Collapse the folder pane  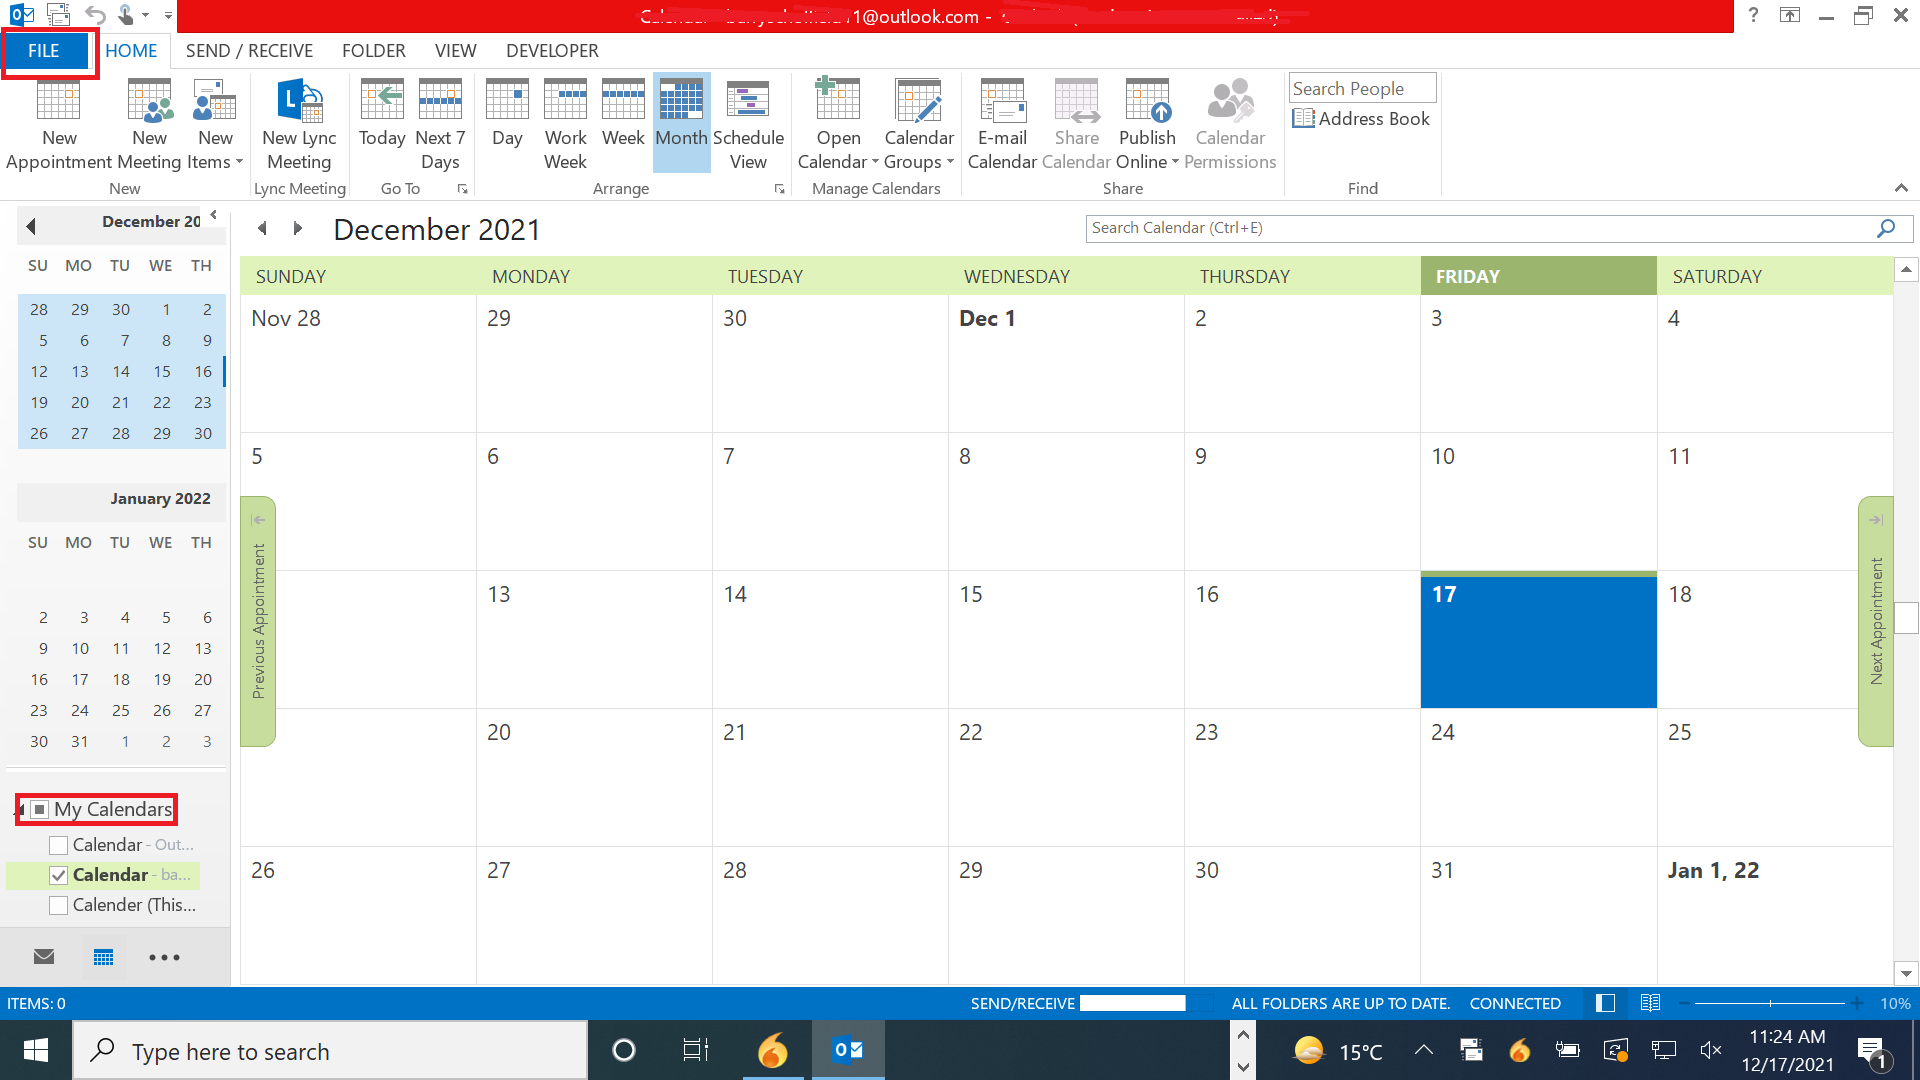[x=213, y=215]
